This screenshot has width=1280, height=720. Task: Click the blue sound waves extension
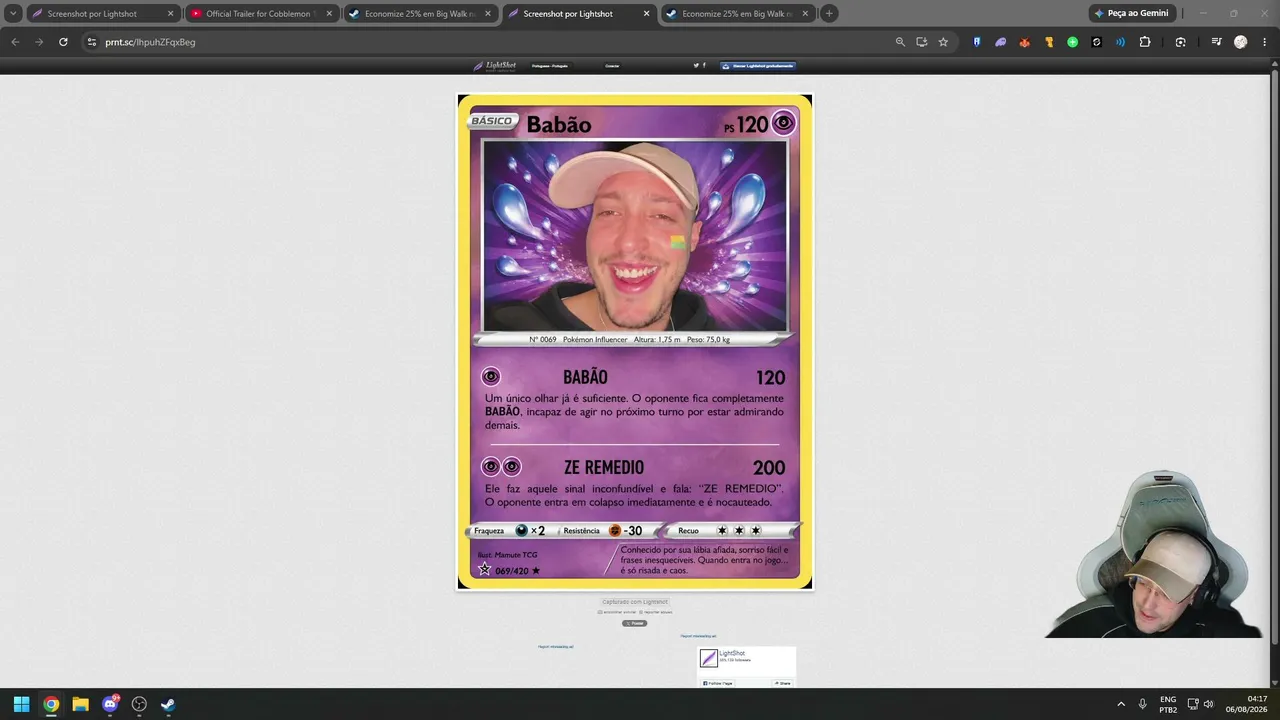pyautogui.click(x=1121, y=42)
